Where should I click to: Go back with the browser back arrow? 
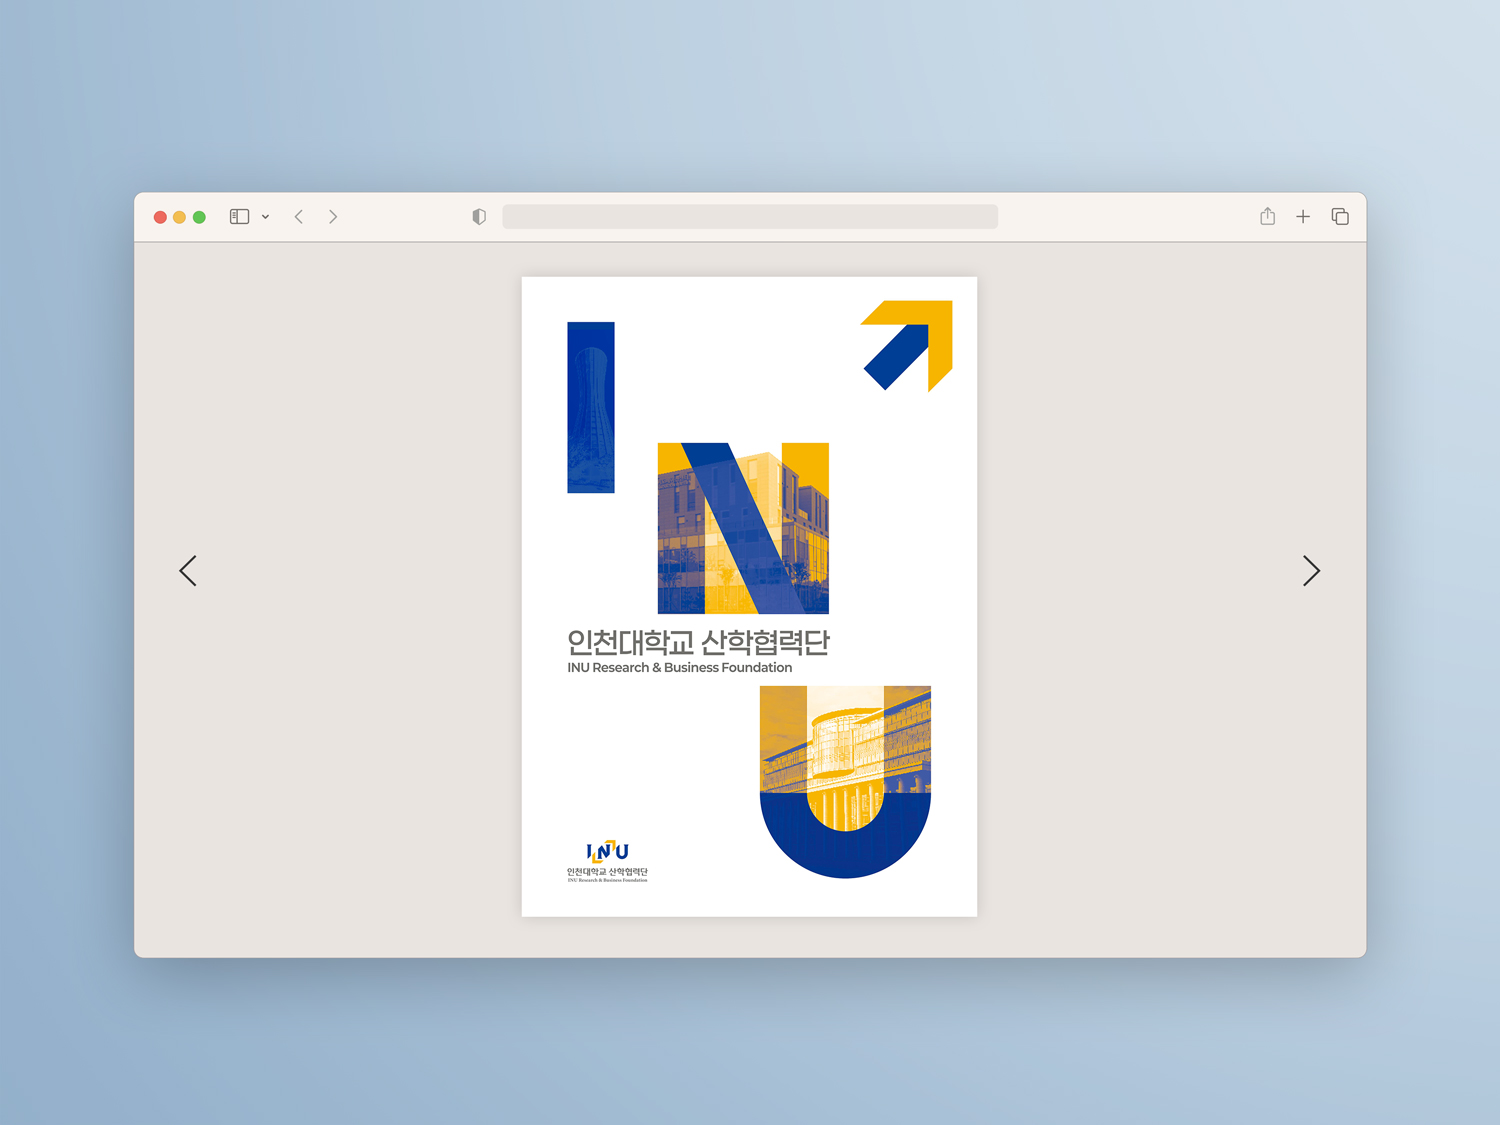[x=299, y=217]
